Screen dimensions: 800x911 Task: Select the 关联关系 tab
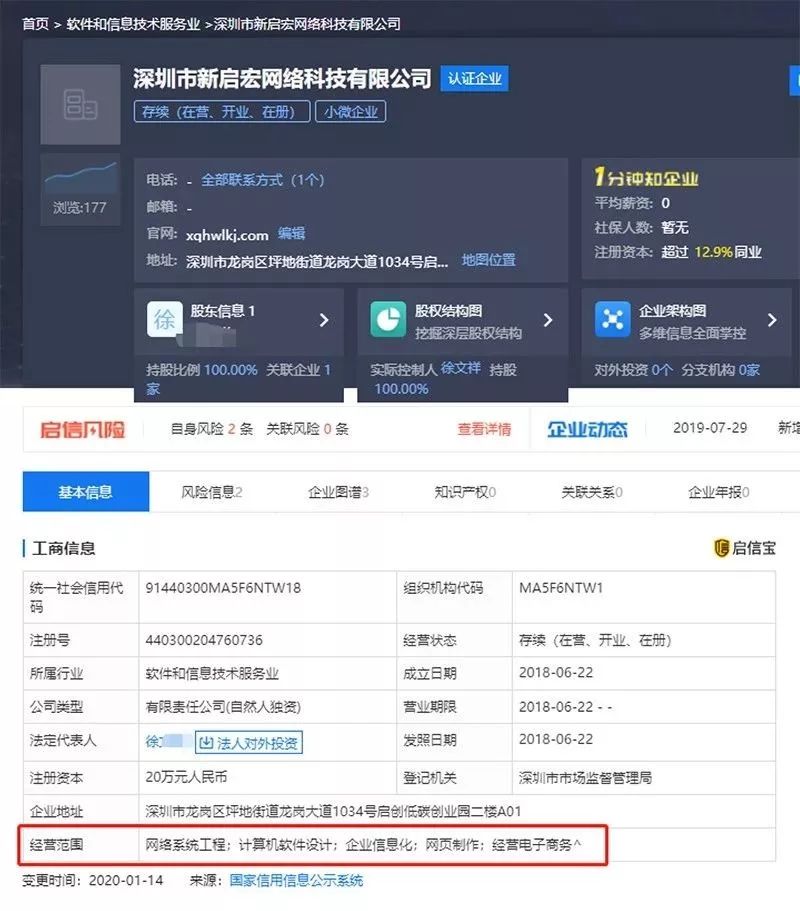click(591, 492)
